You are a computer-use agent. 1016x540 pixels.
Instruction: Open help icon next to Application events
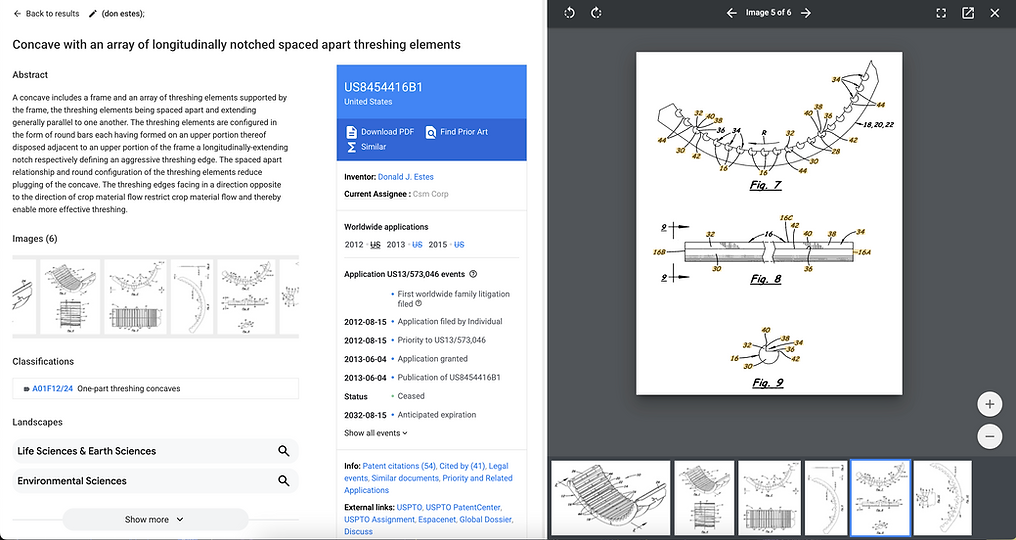point(473,274)
